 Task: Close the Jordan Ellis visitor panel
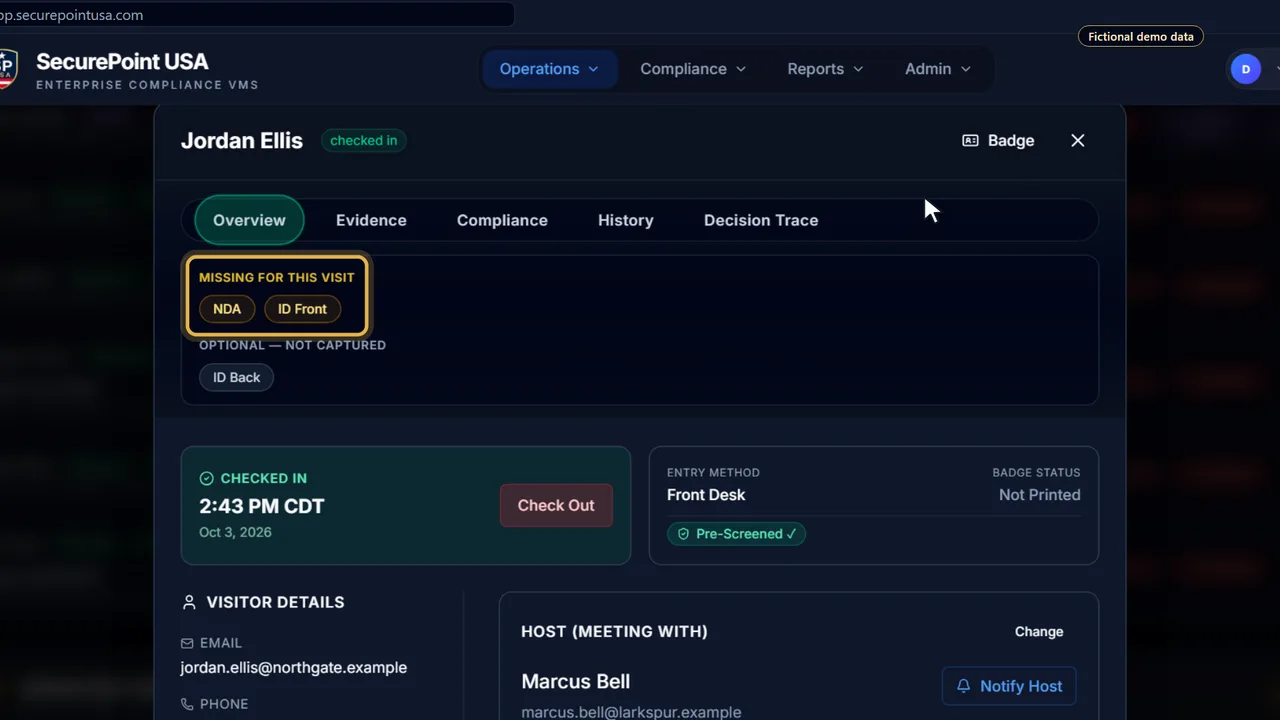[x=1077, y=141]
